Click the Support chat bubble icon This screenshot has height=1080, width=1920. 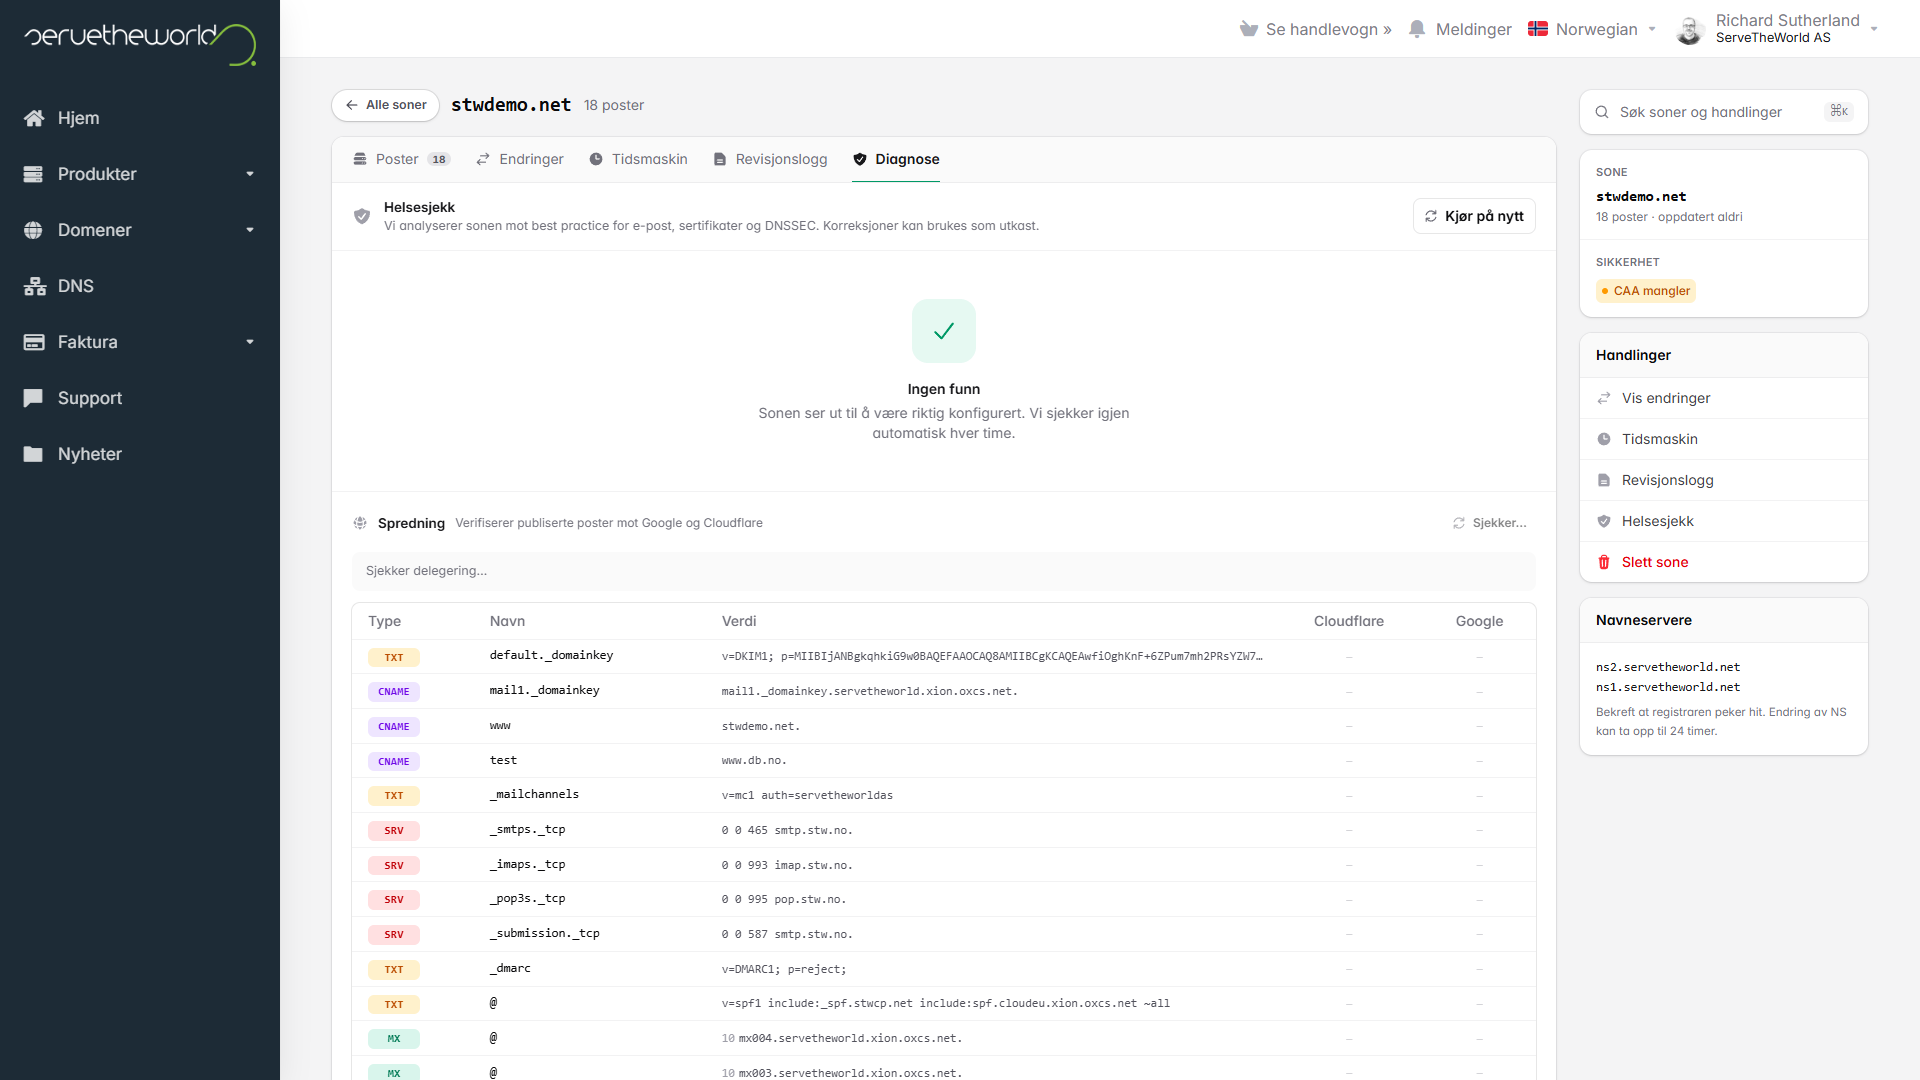pos(33,398)
